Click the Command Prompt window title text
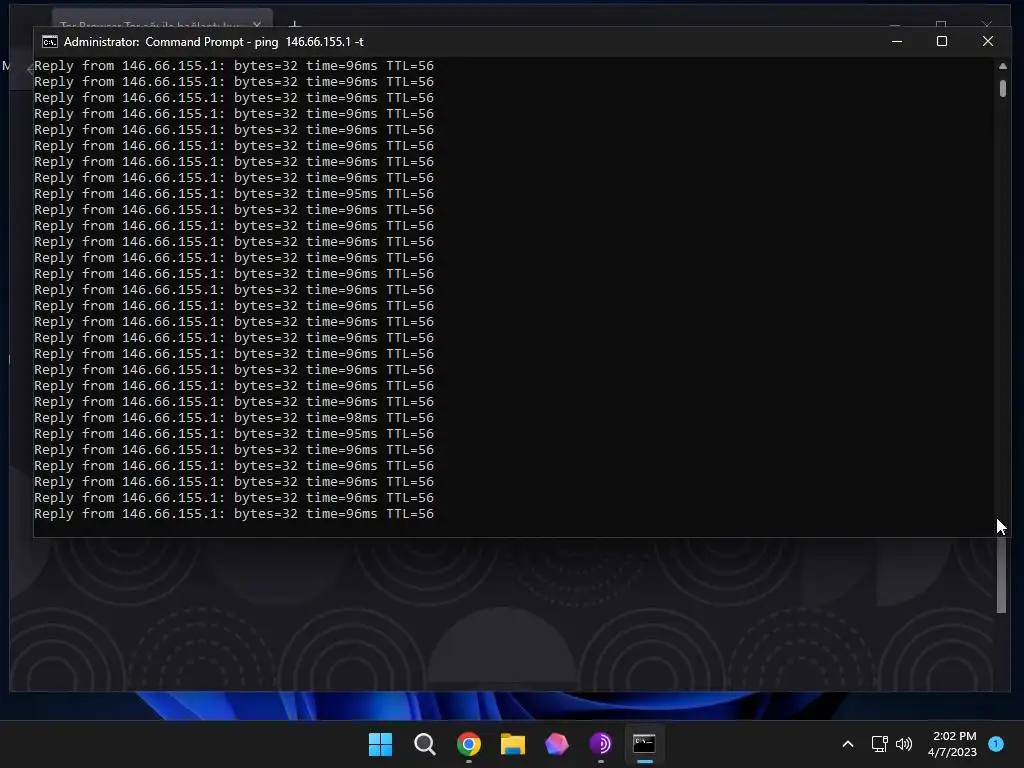Screen dimensions: 1024x768 214,42
